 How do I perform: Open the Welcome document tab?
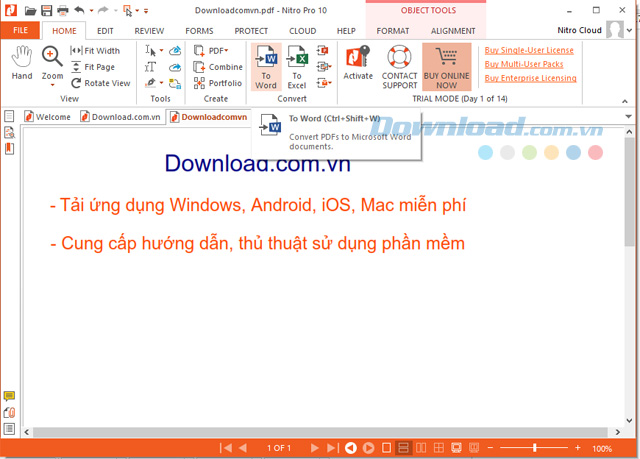[47, 117]
